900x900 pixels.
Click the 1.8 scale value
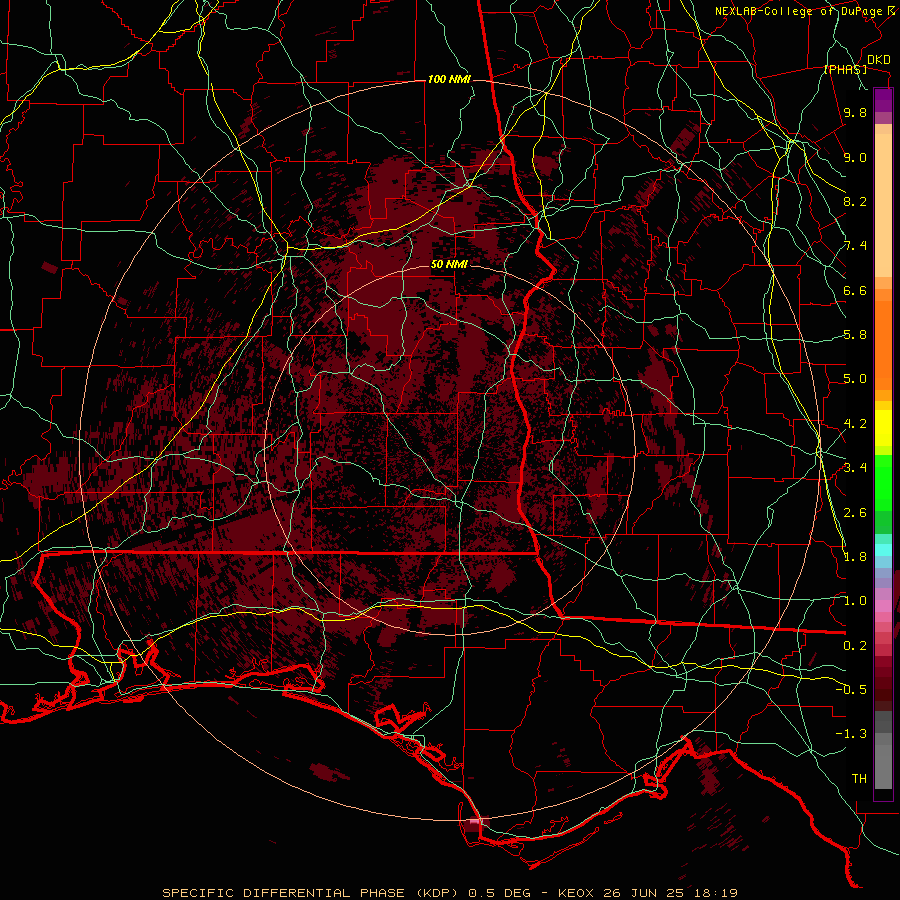coord(855,557)
